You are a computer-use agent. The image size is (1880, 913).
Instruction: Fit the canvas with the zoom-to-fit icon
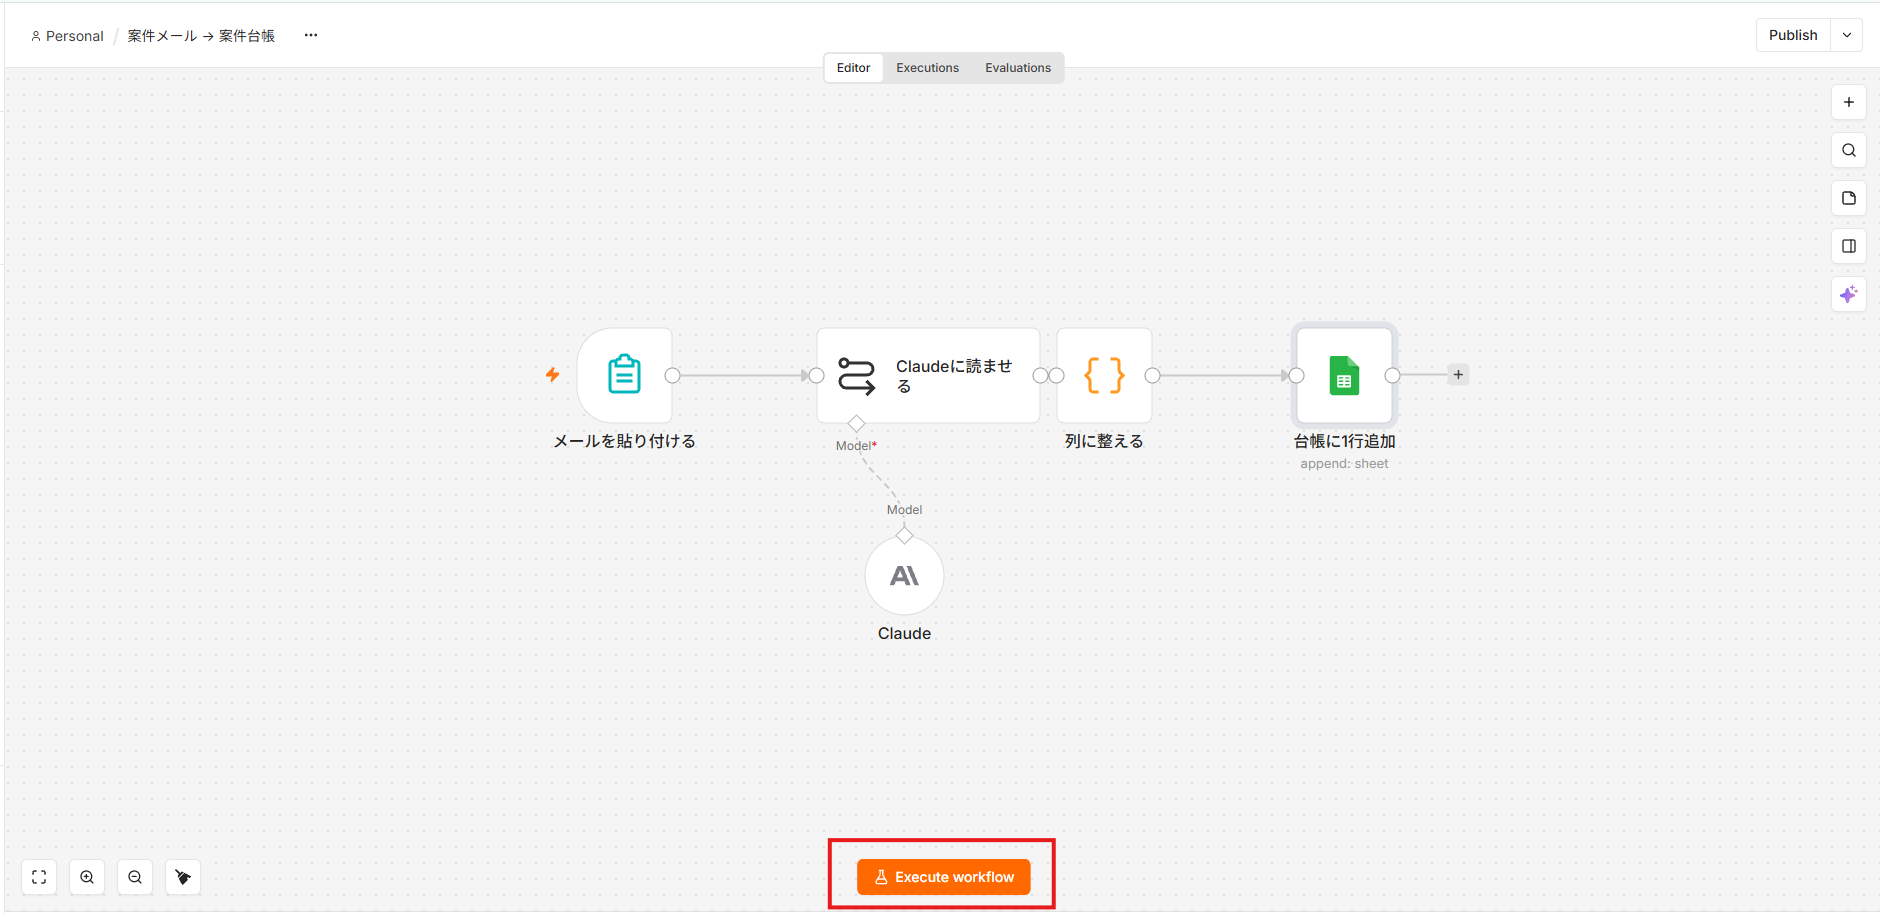pyautogui.click(x=39, y=877)
